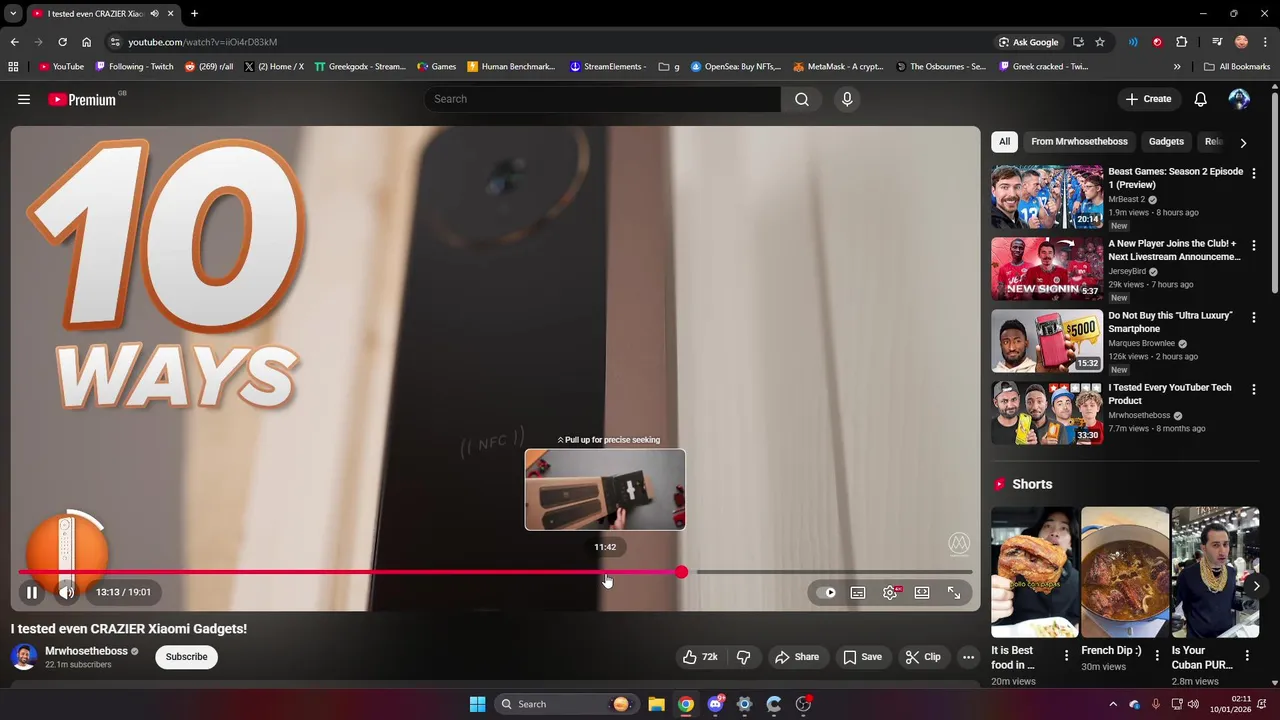Open the Human Benchmark bookmark

(x=511, y=67)
